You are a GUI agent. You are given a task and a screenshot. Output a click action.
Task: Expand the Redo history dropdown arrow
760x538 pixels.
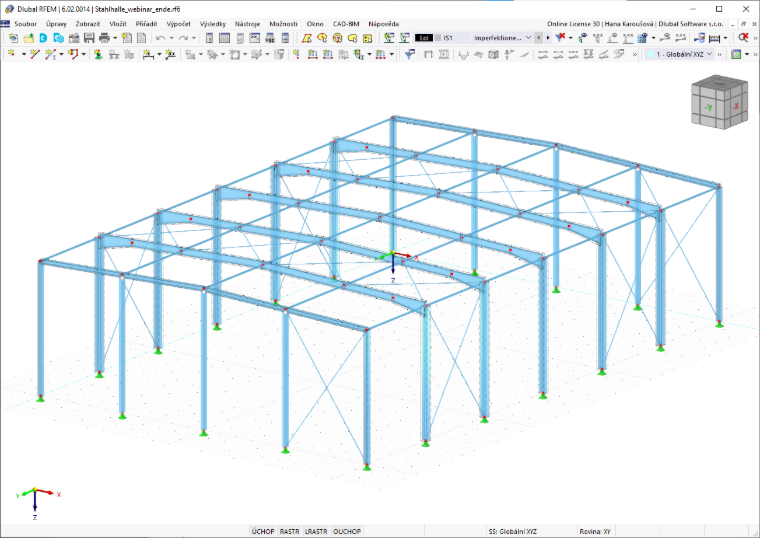coord(194,38)
